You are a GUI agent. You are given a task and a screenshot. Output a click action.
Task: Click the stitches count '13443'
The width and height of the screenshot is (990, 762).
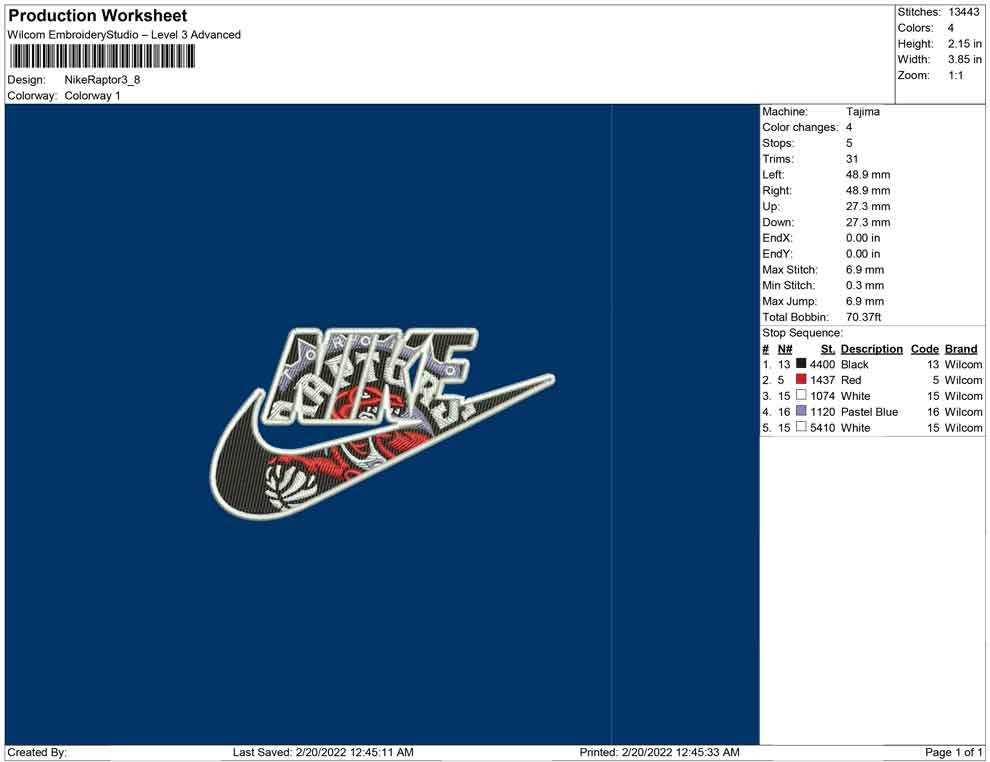point(964,12)
